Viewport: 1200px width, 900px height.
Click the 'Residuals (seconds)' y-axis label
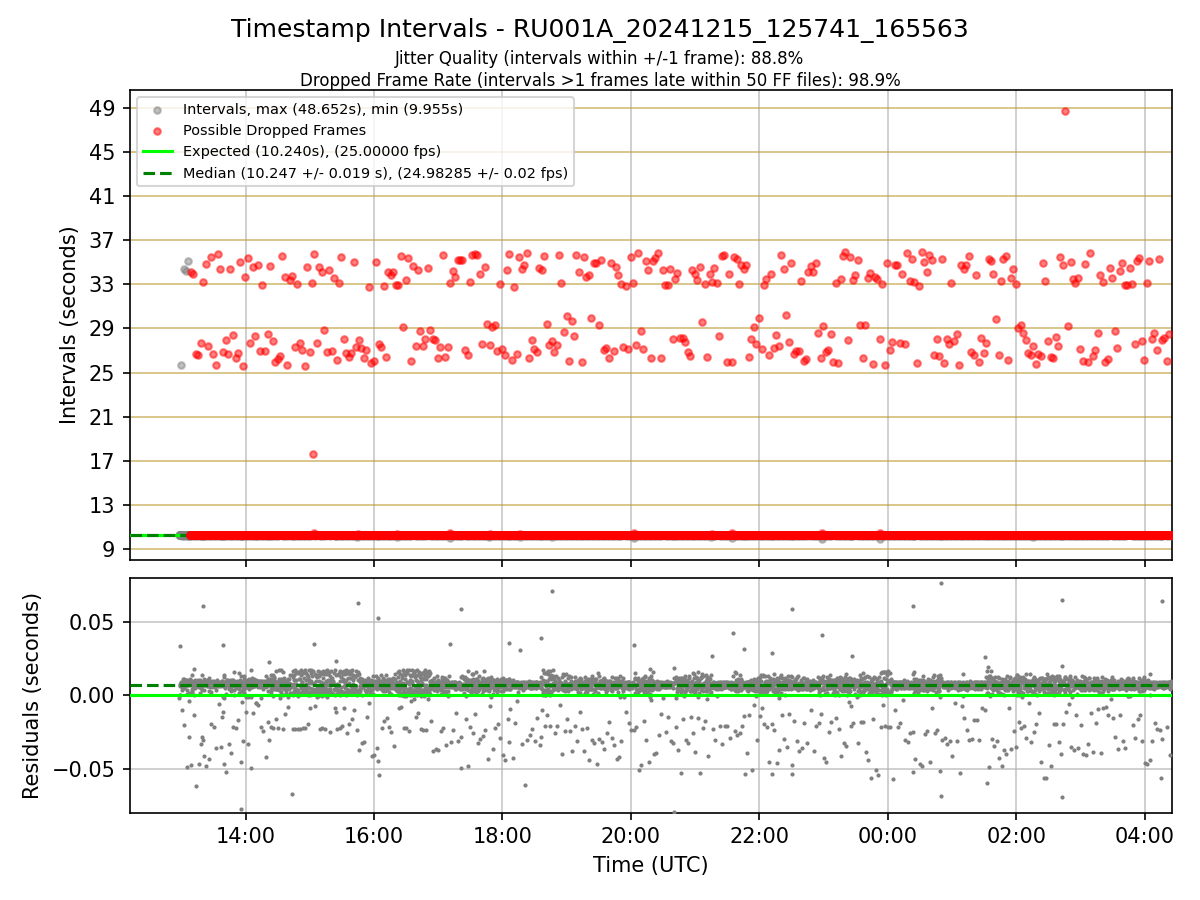pyautogui.click(x=31, y=696)
